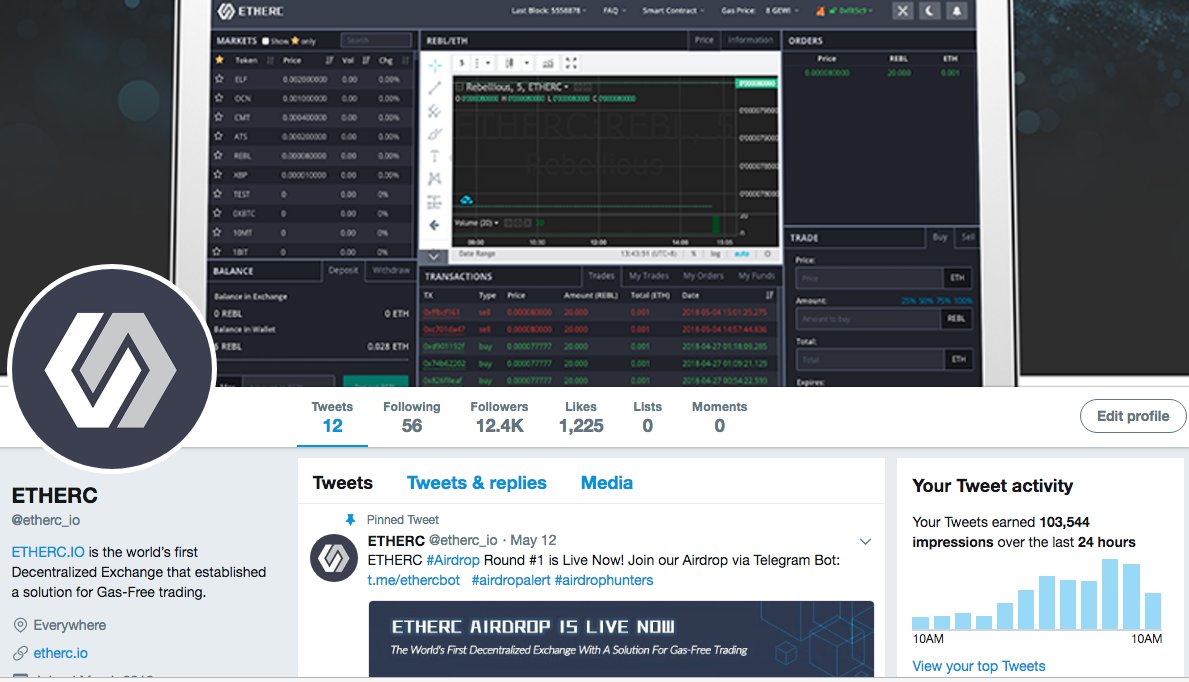The image size is (1189, 682).
Task: Favorite the CMT token star
Action: point(219,117)
